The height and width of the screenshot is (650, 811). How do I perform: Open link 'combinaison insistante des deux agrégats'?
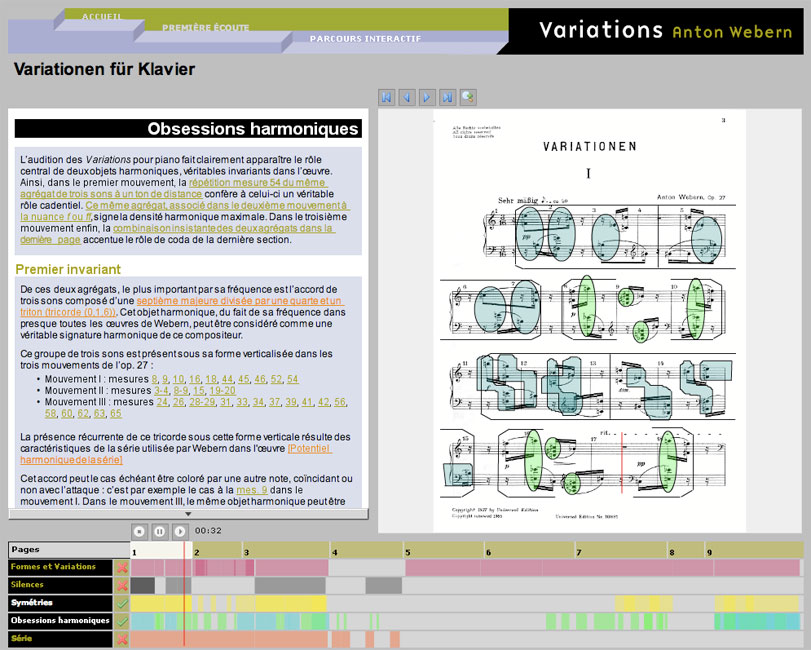(x=223, y=228)
